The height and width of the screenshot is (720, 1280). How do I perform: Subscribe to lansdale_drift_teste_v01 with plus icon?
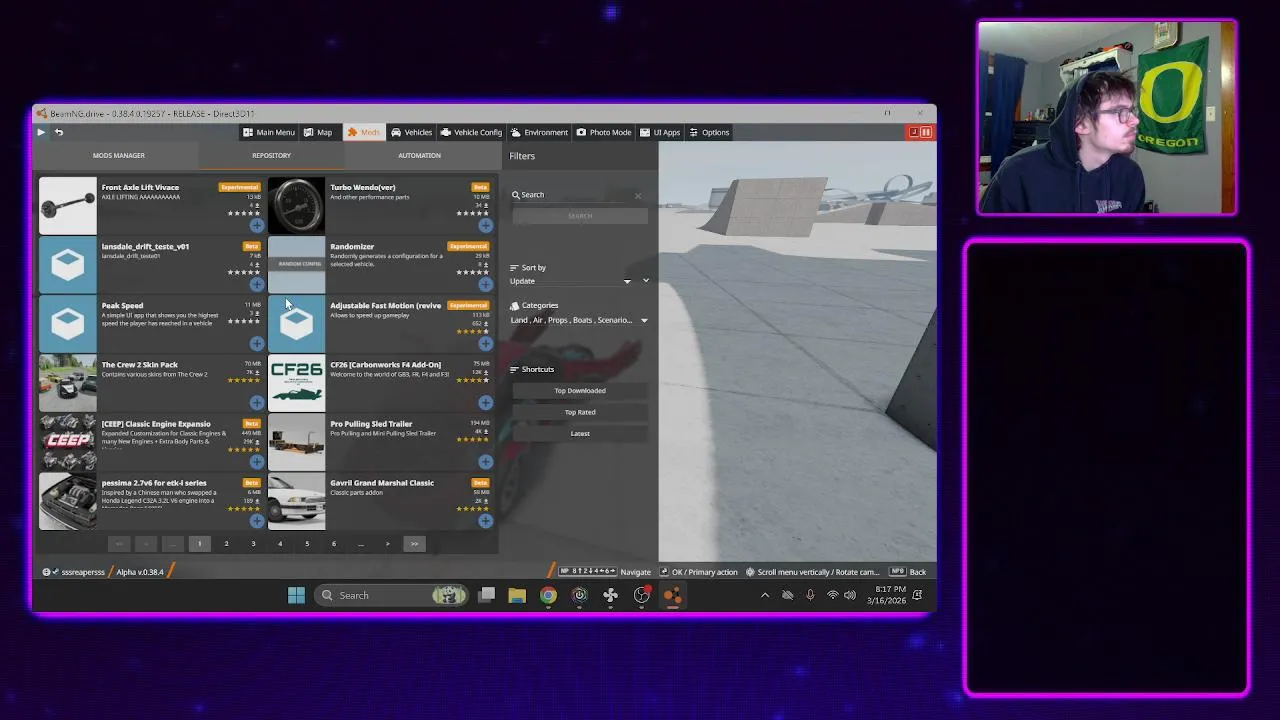[x=257, y=284]
